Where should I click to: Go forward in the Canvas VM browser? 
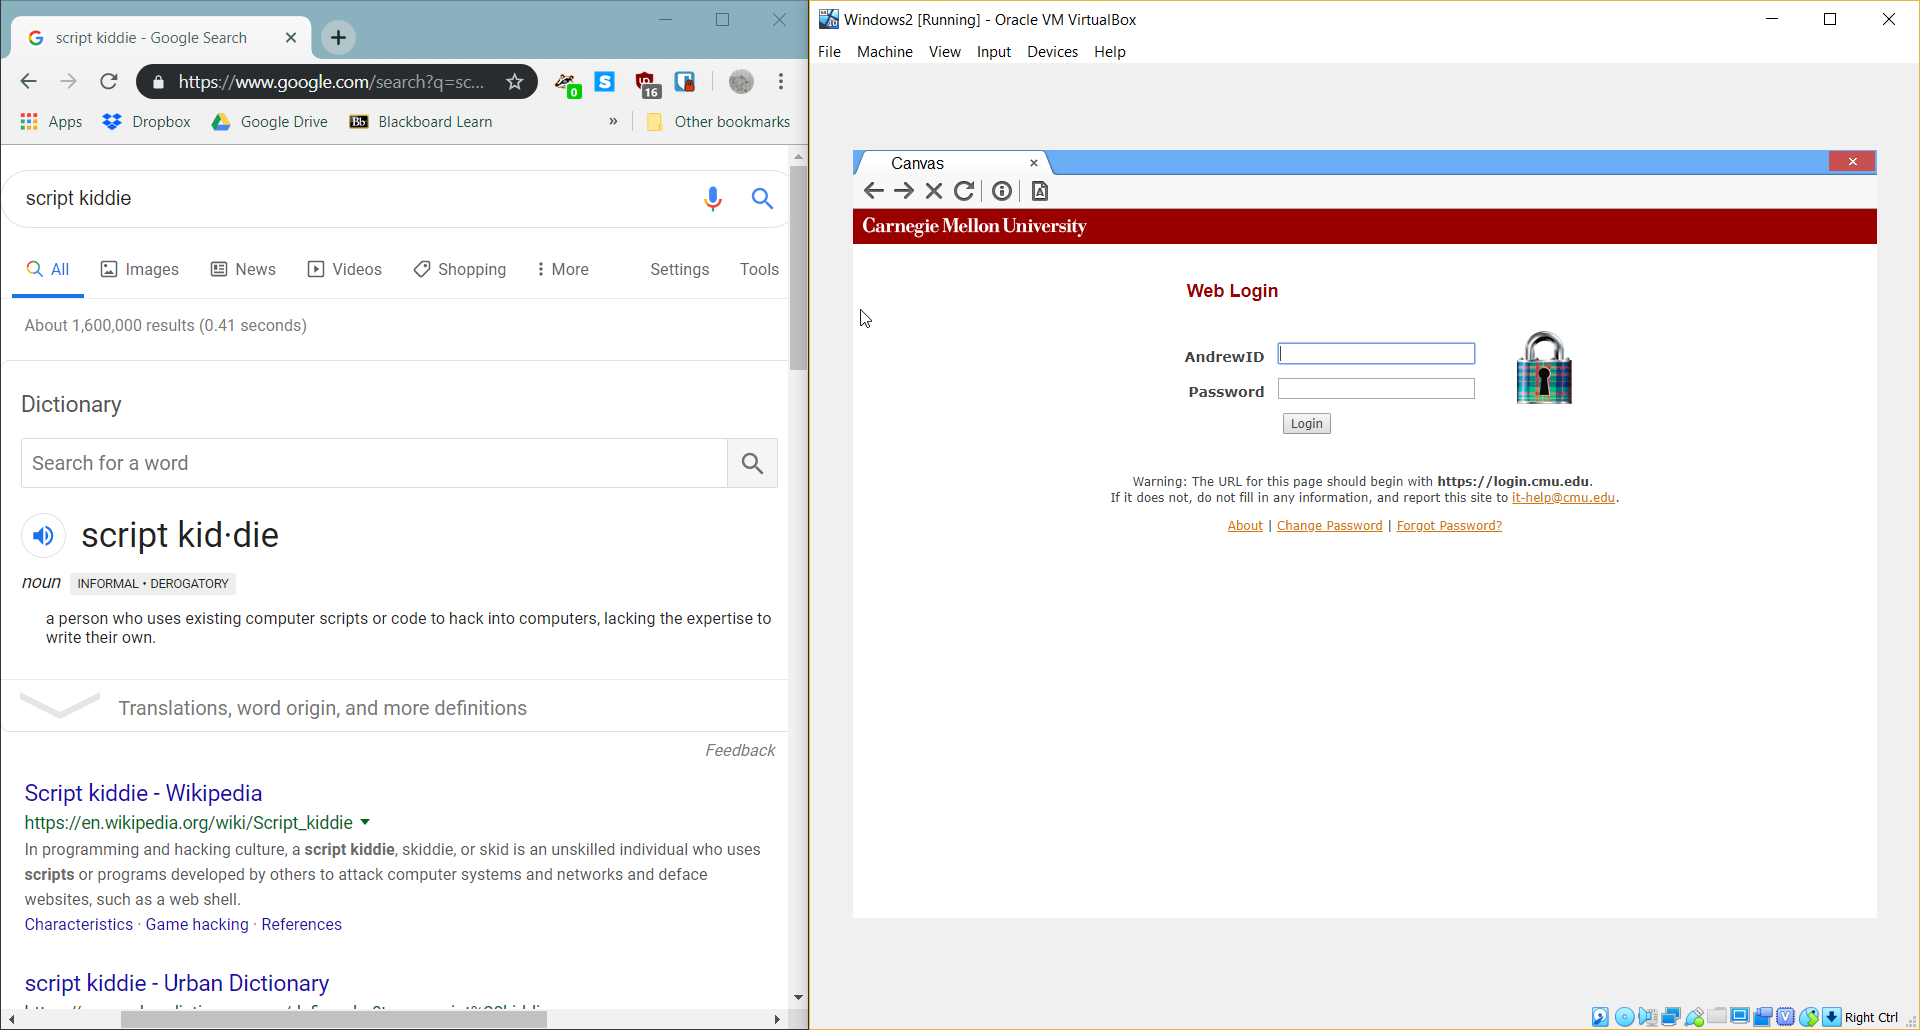(x=904, y=191)
